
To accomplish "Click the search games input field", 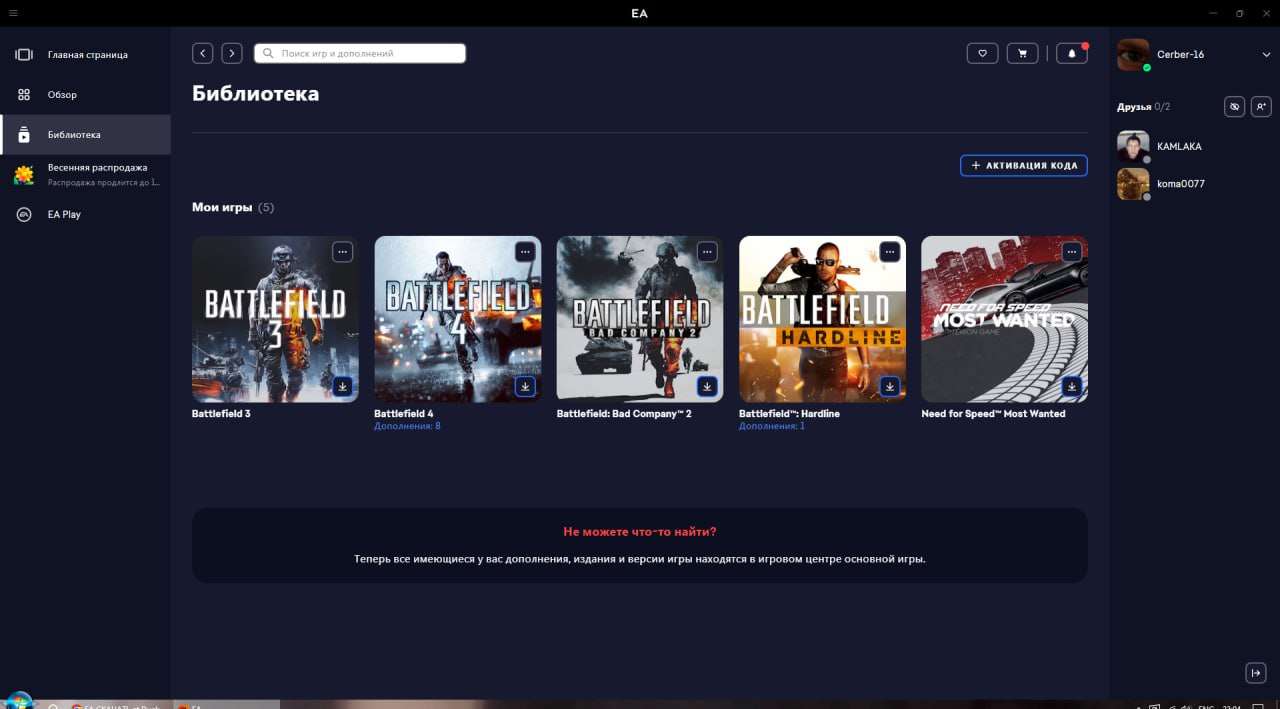I will (360, 52).
